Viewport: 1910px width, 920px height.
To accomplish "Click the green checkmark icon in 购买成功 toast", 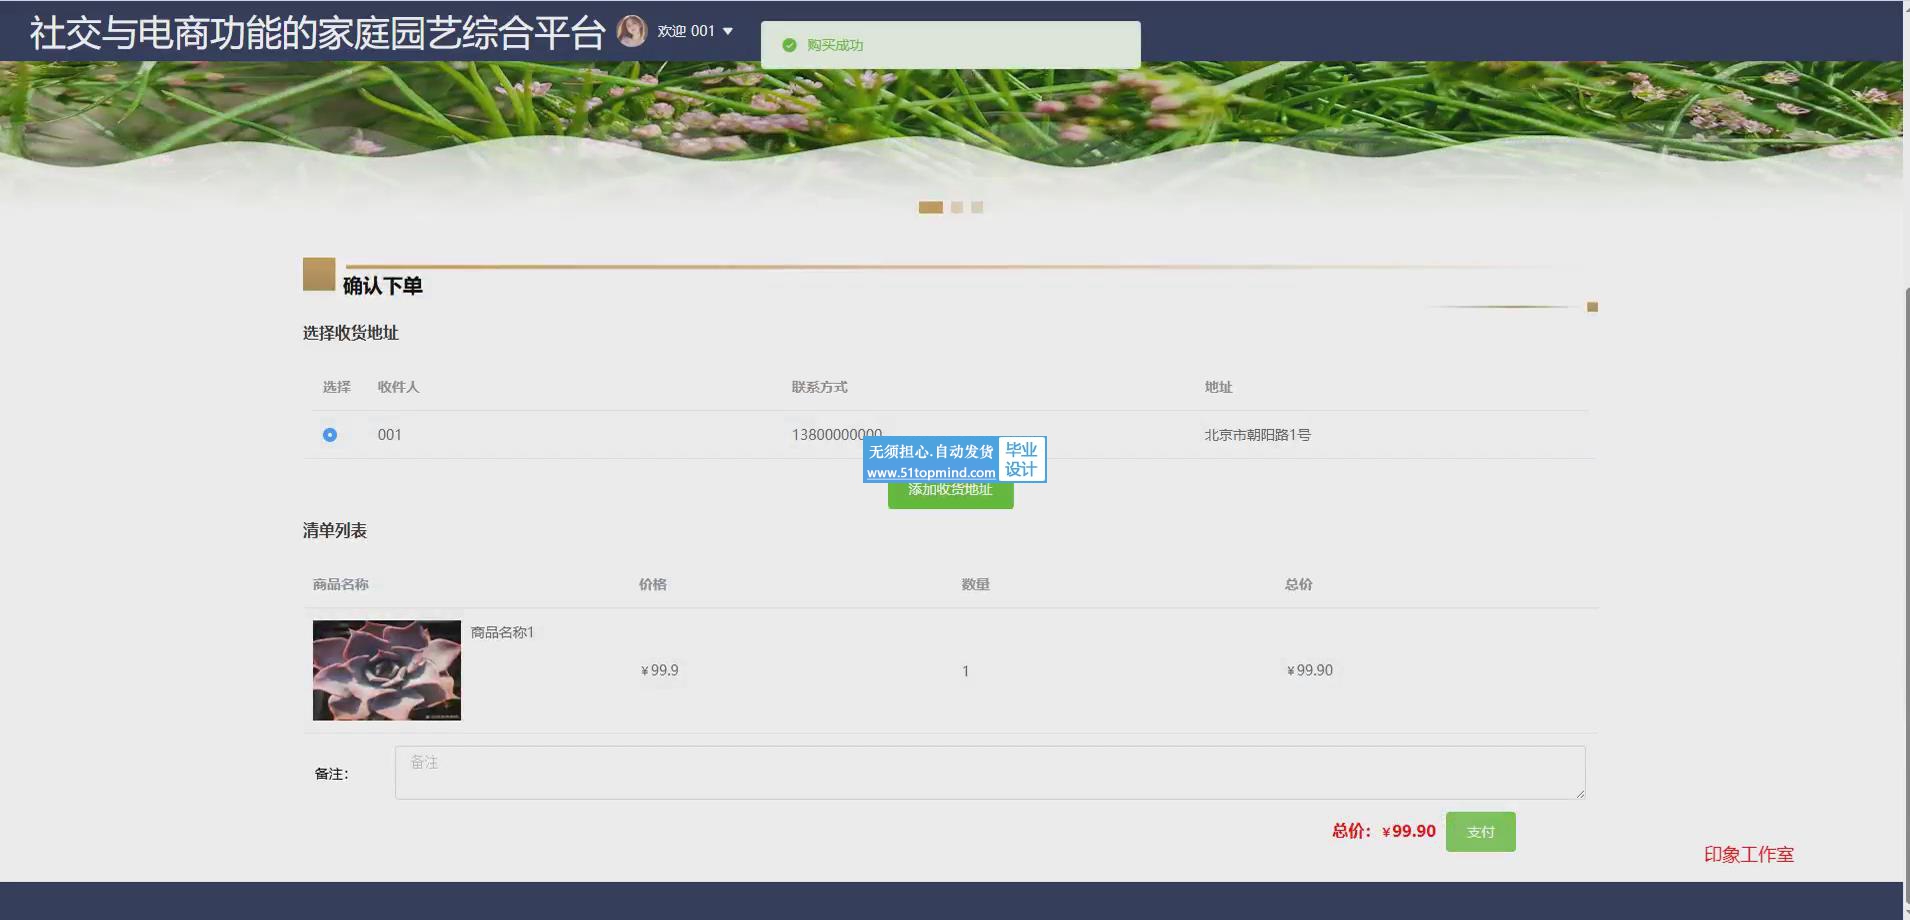I will pyautogui.click(x=789, y=45).
